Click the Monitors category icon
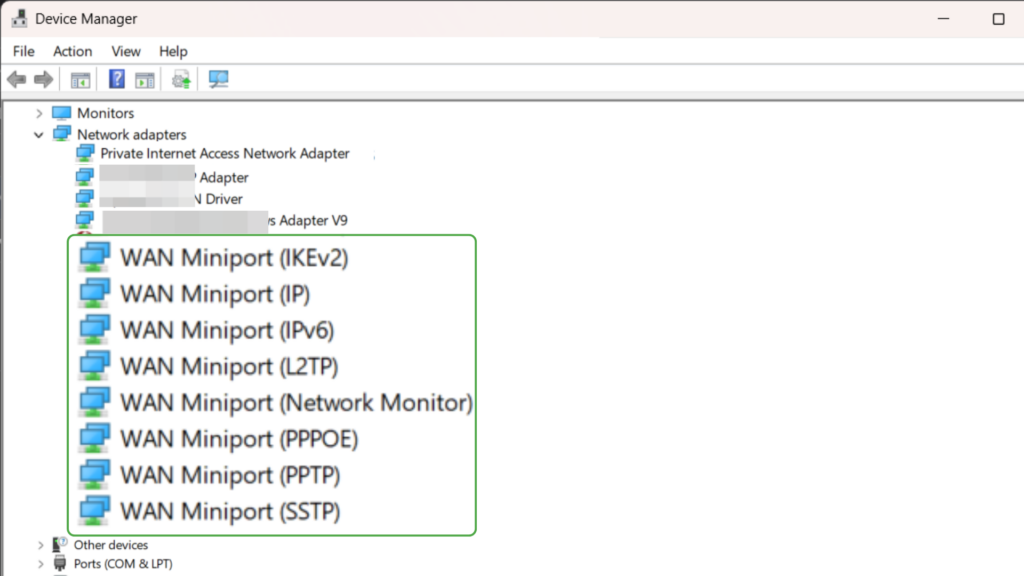1024x576 pixels. click(61, 113)
